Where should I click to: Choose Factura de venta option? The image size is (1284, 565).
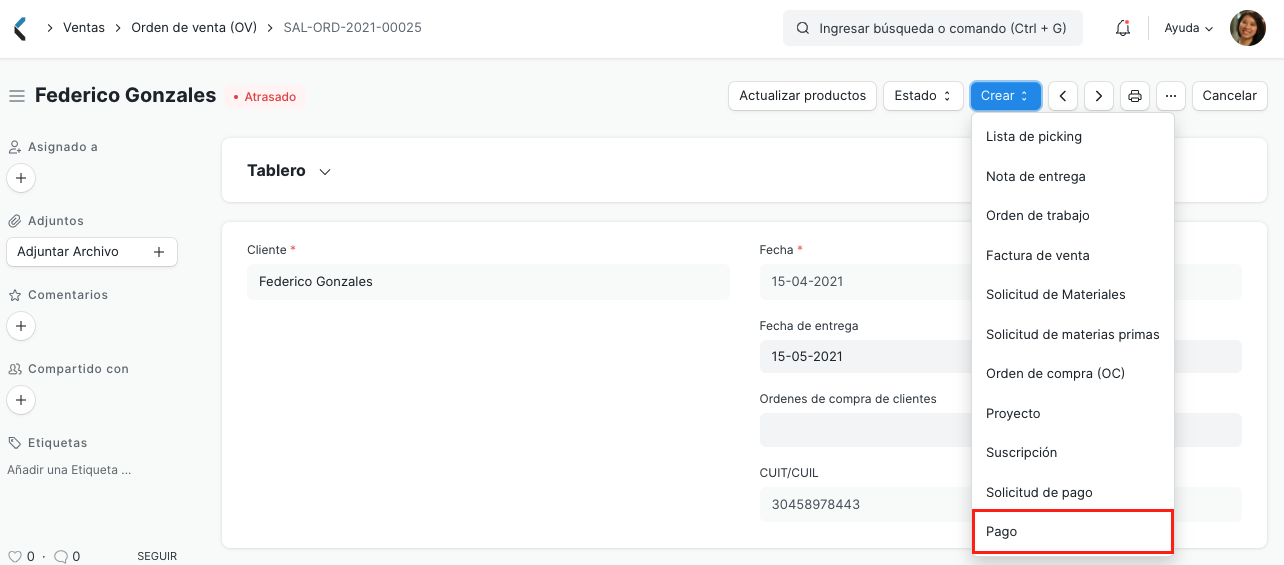(x=1073, y=255)
